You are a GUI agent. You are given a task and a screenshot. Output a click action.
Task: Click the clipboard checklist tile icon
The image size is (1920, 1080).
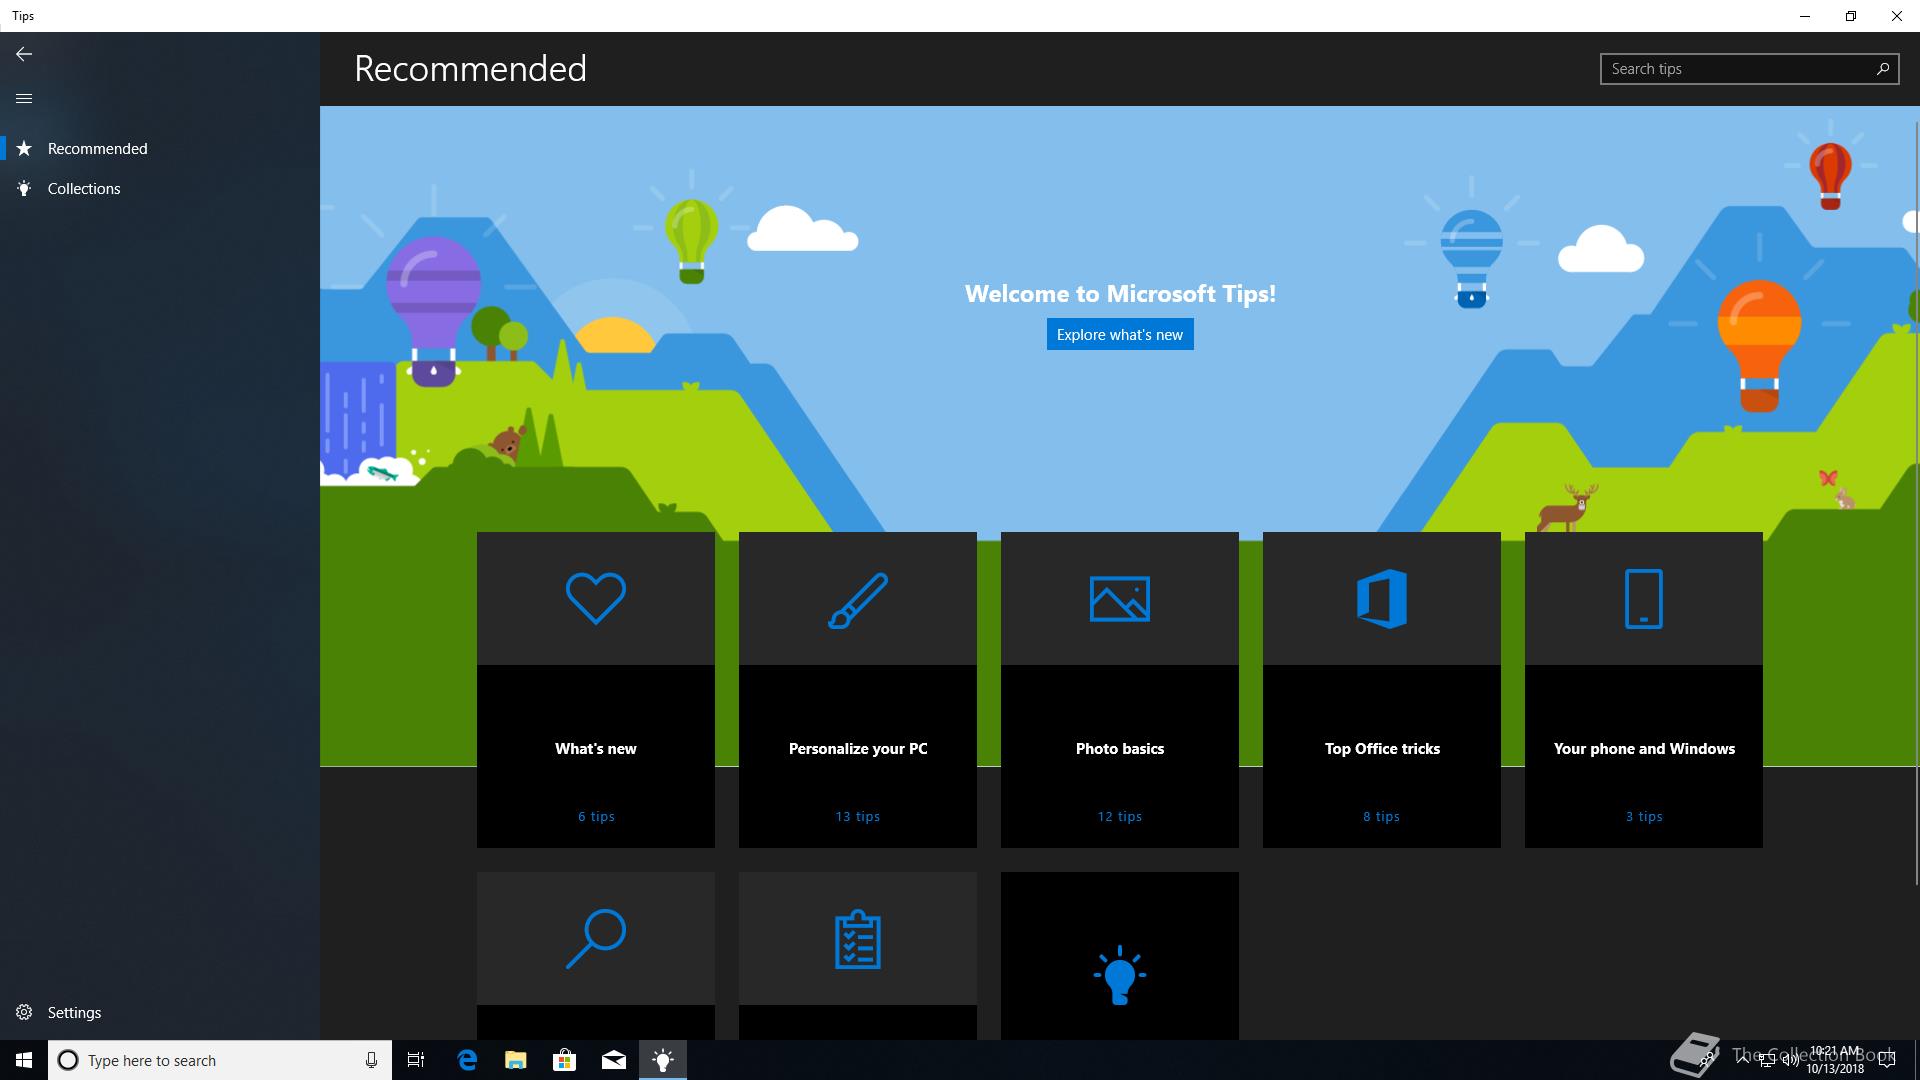pyautogui.click(x=857, y=939)
